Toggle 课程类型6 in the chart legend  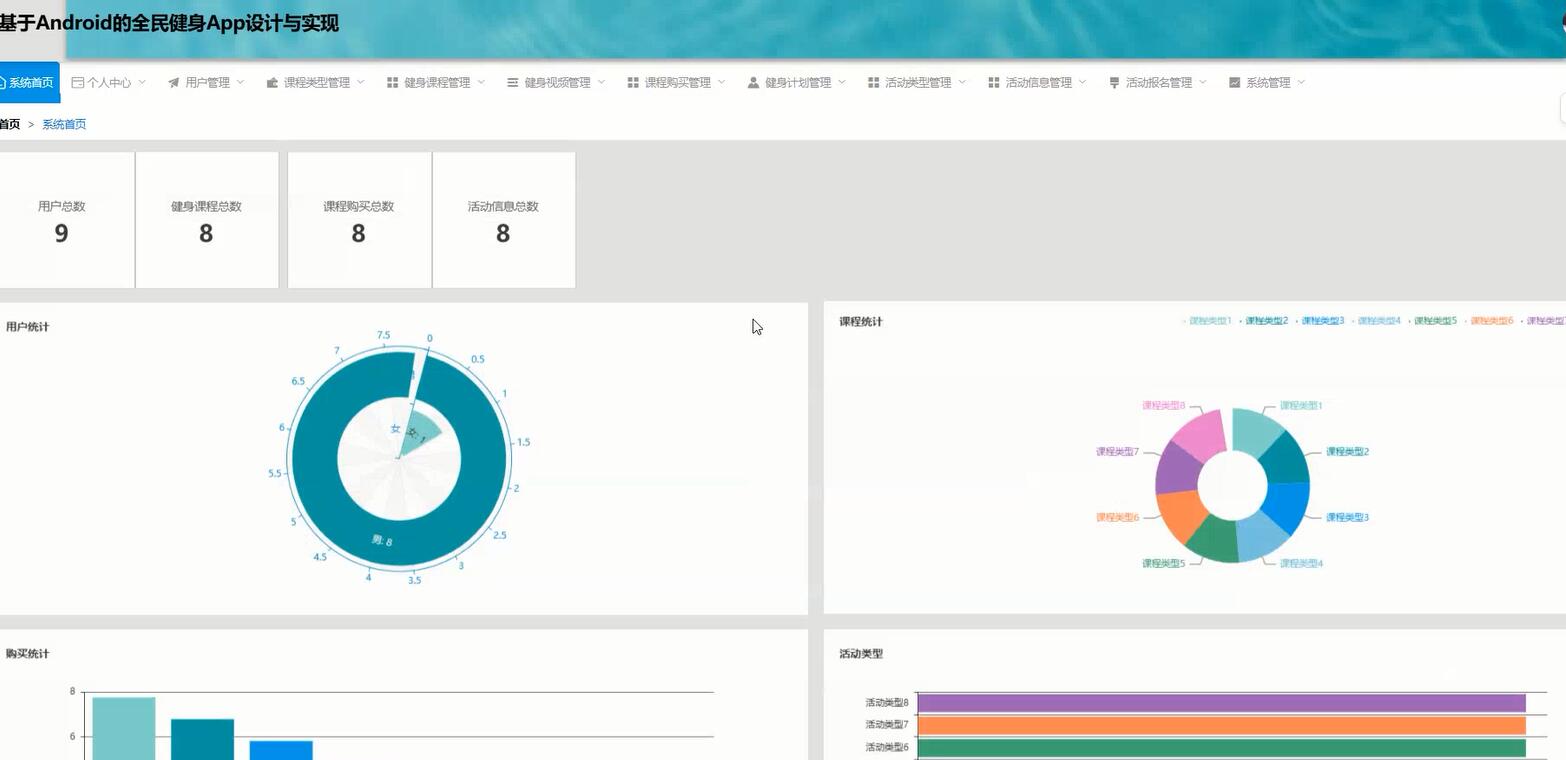pyautogui.click(x=1489, y=321)
